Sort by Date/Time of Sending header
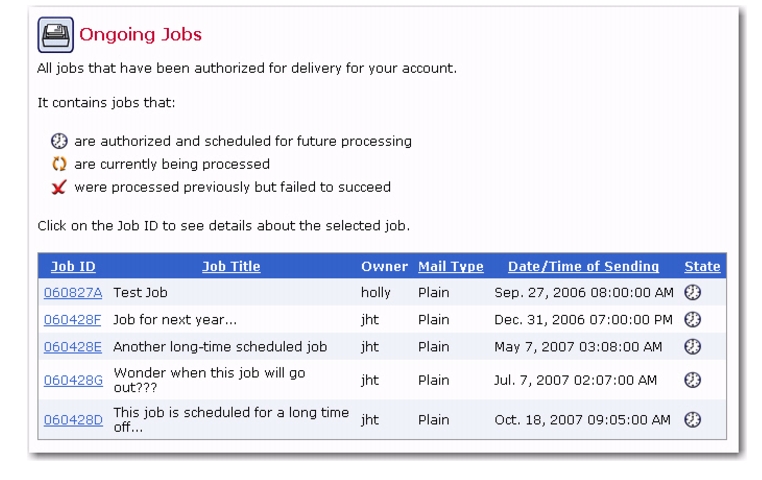762x480 pixels. coord(583,266)
